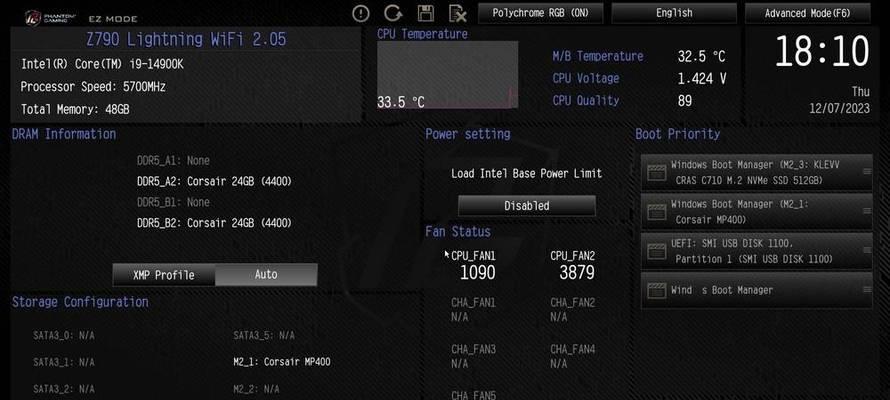Click the Processor Speed: 5700MHz line

point(93,87)
